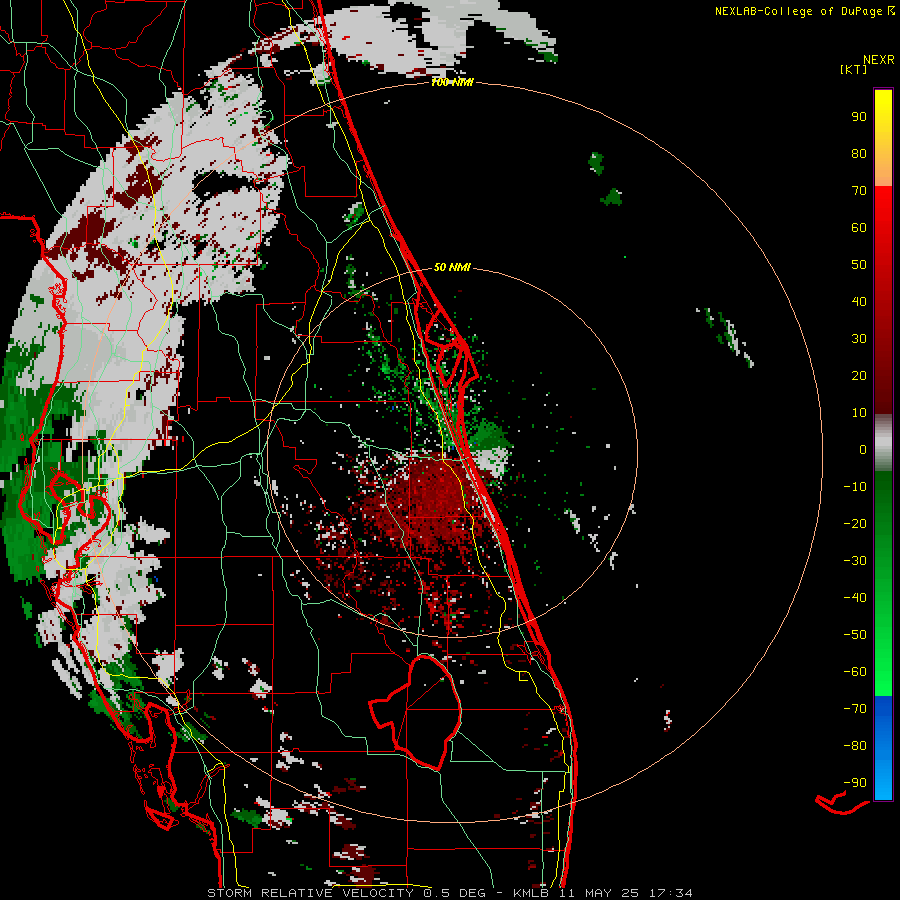Click the 70 value on the velocity scale
This screenshot has height=900, width=900.
[x=859, y=191]
